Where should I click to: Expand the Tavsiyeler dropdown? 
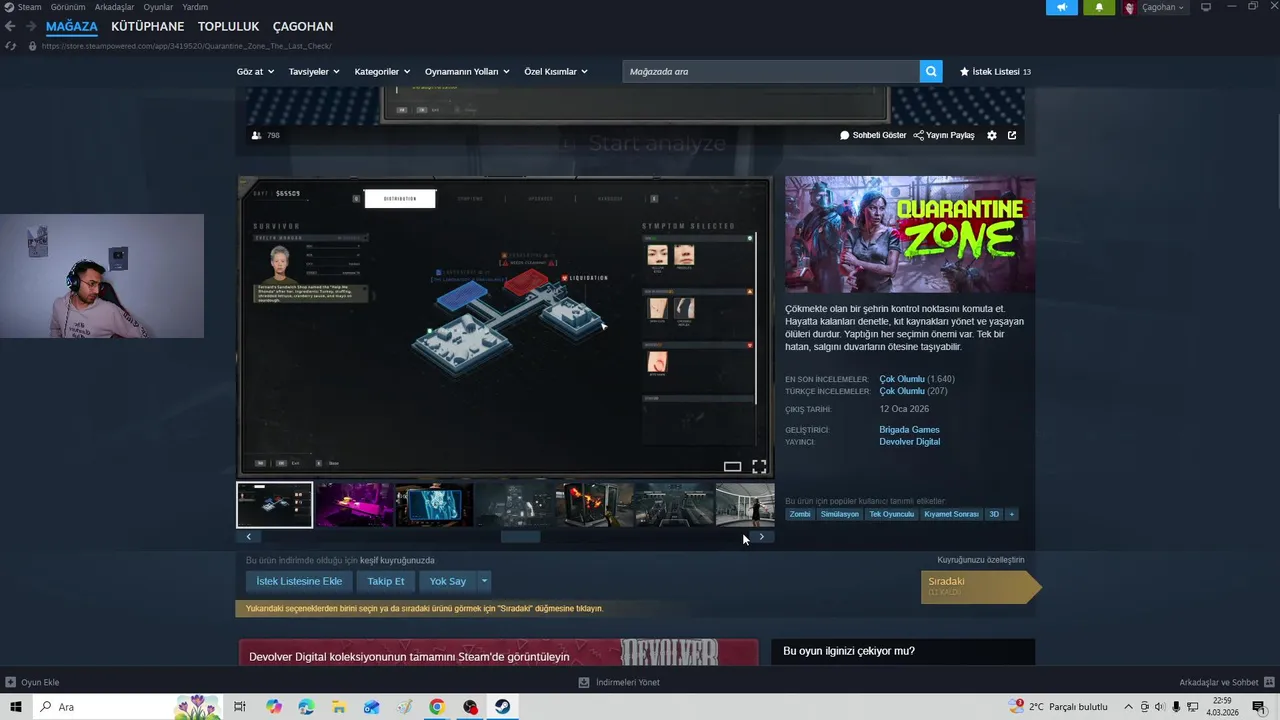pos(314,72)
